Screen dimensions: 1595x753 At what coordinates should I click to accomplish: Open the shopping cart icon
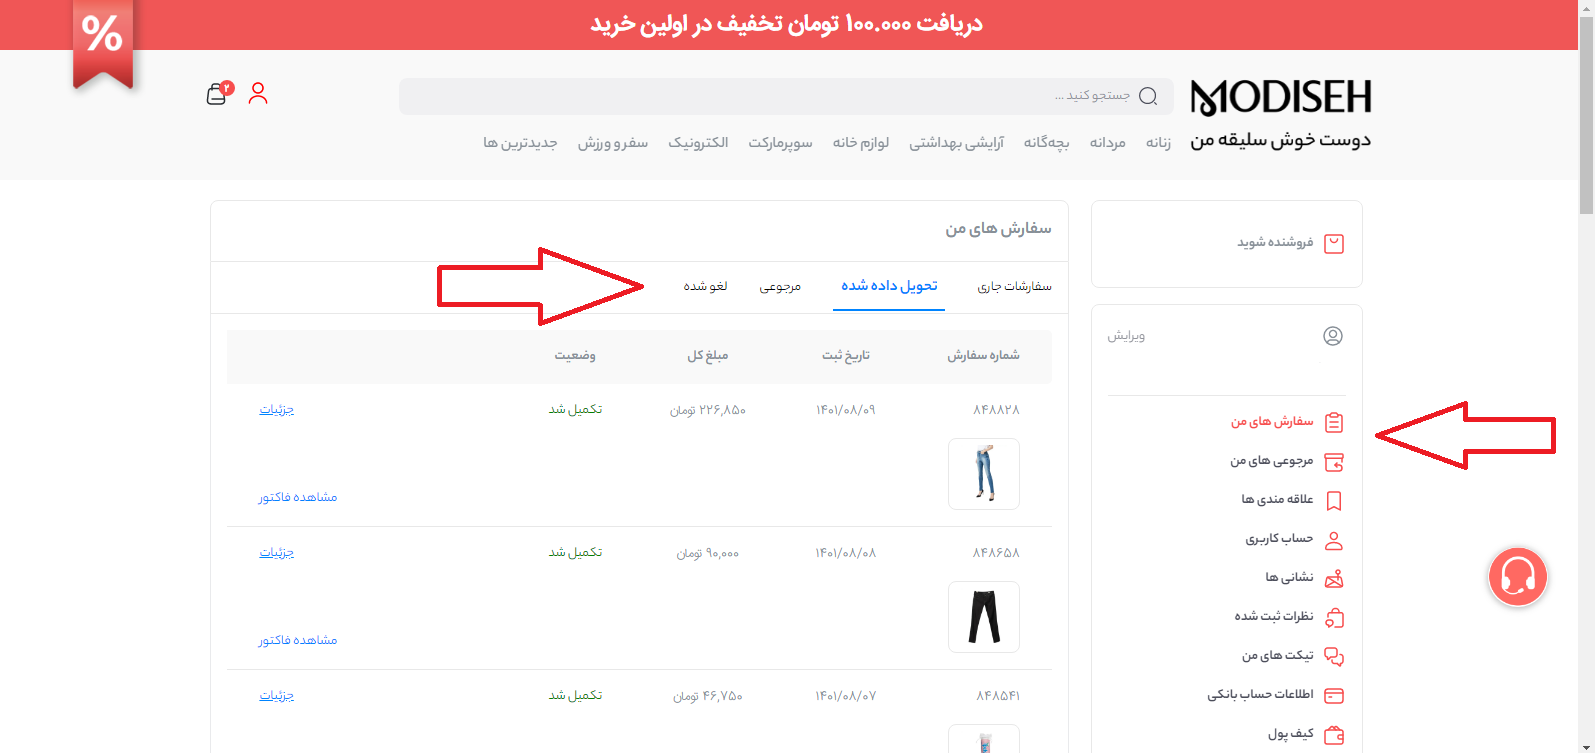click(217, 94)
